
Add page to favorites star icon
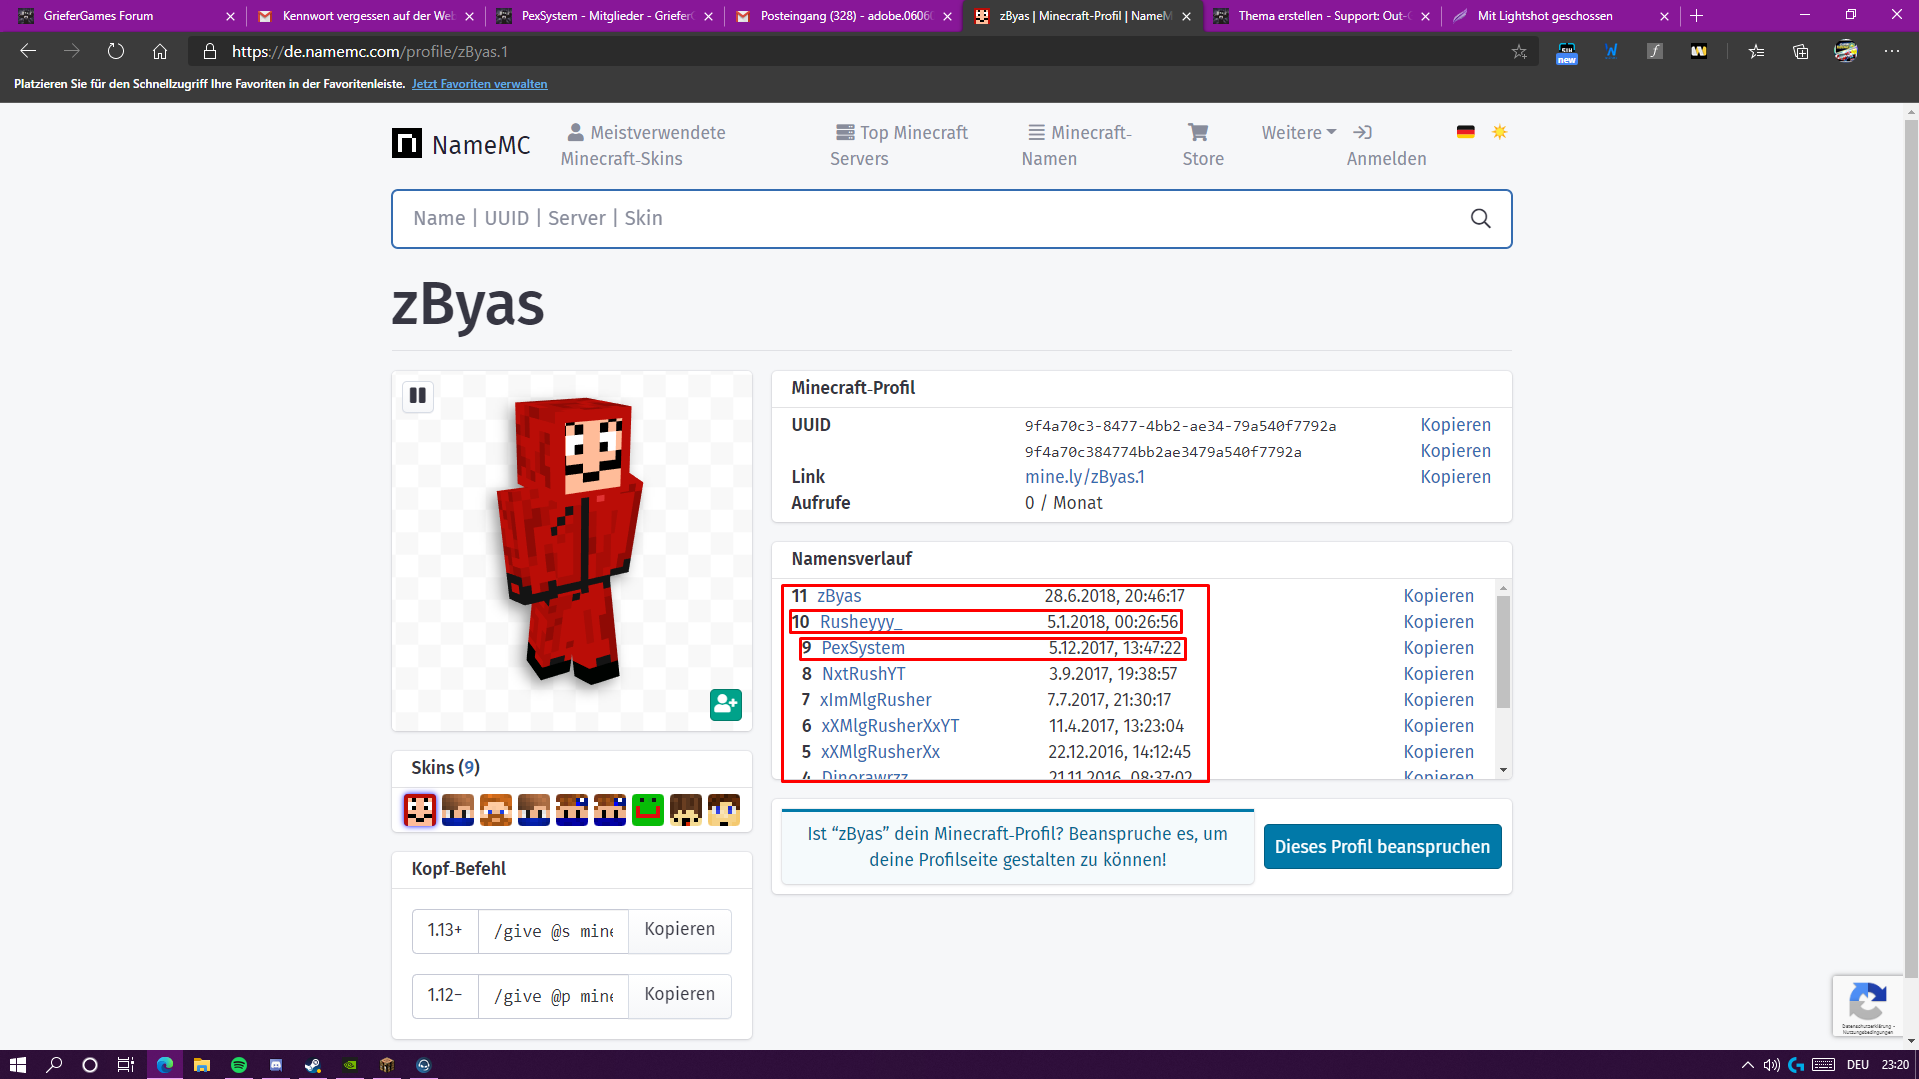coord(1519,52)
